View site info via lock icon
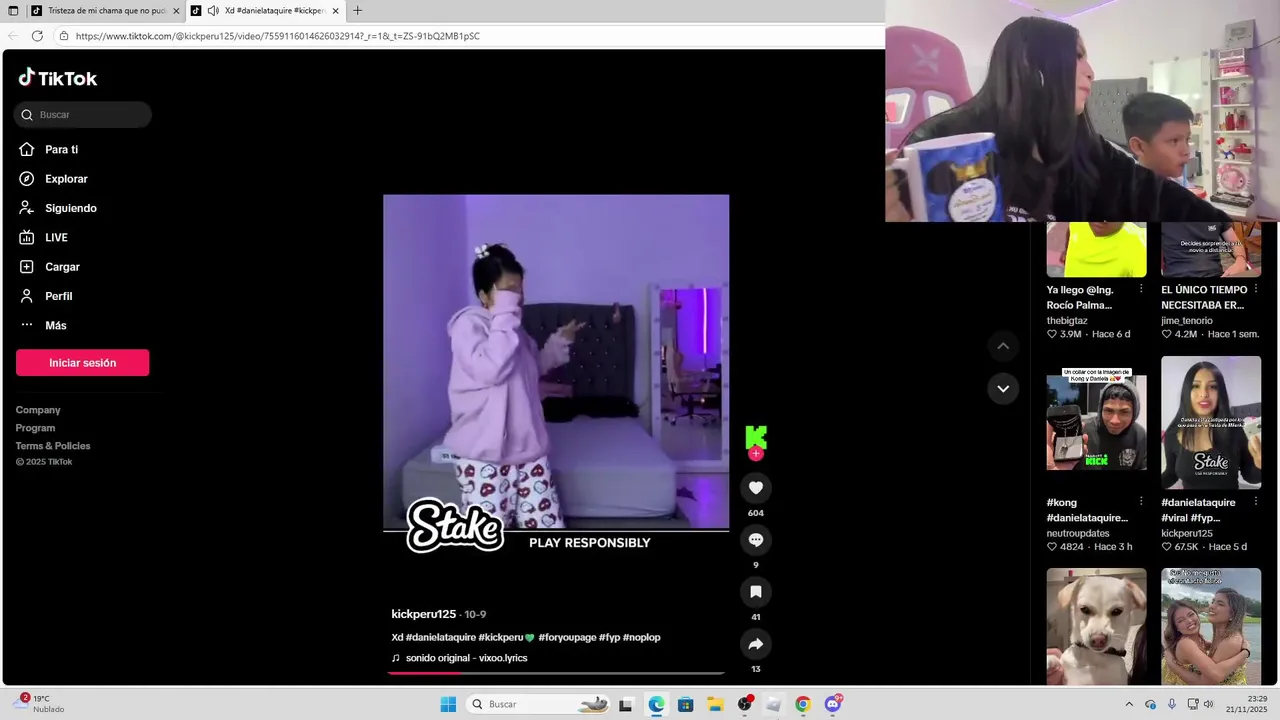The height and width of the screenshot is (720, 1280). point(64,36)
